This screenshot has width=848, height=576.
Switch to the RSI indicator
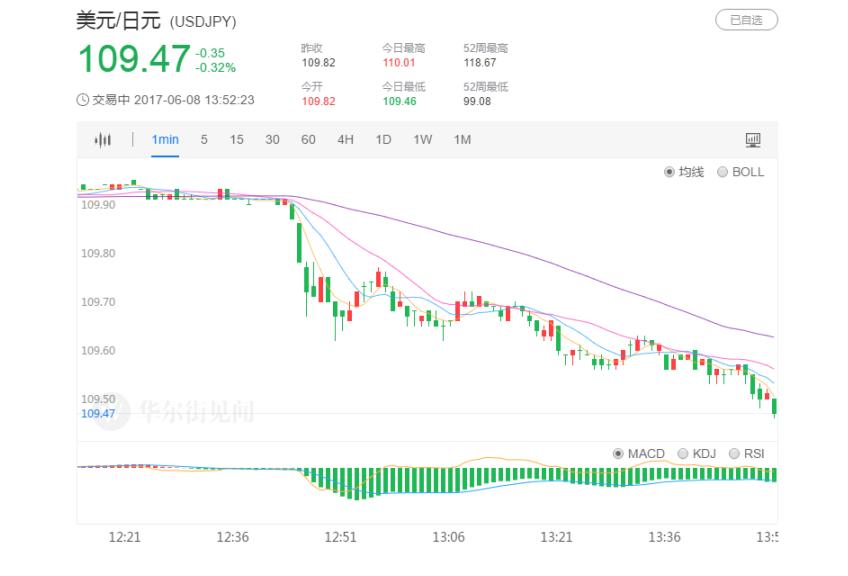coord(735,454)
